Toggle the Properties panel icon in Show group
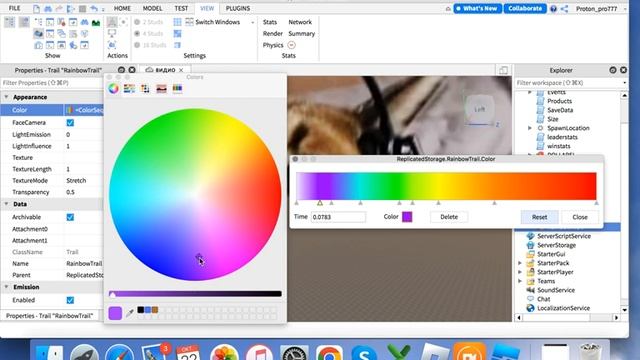The height and width of the screenshot is (360, 640). point(24,22)
